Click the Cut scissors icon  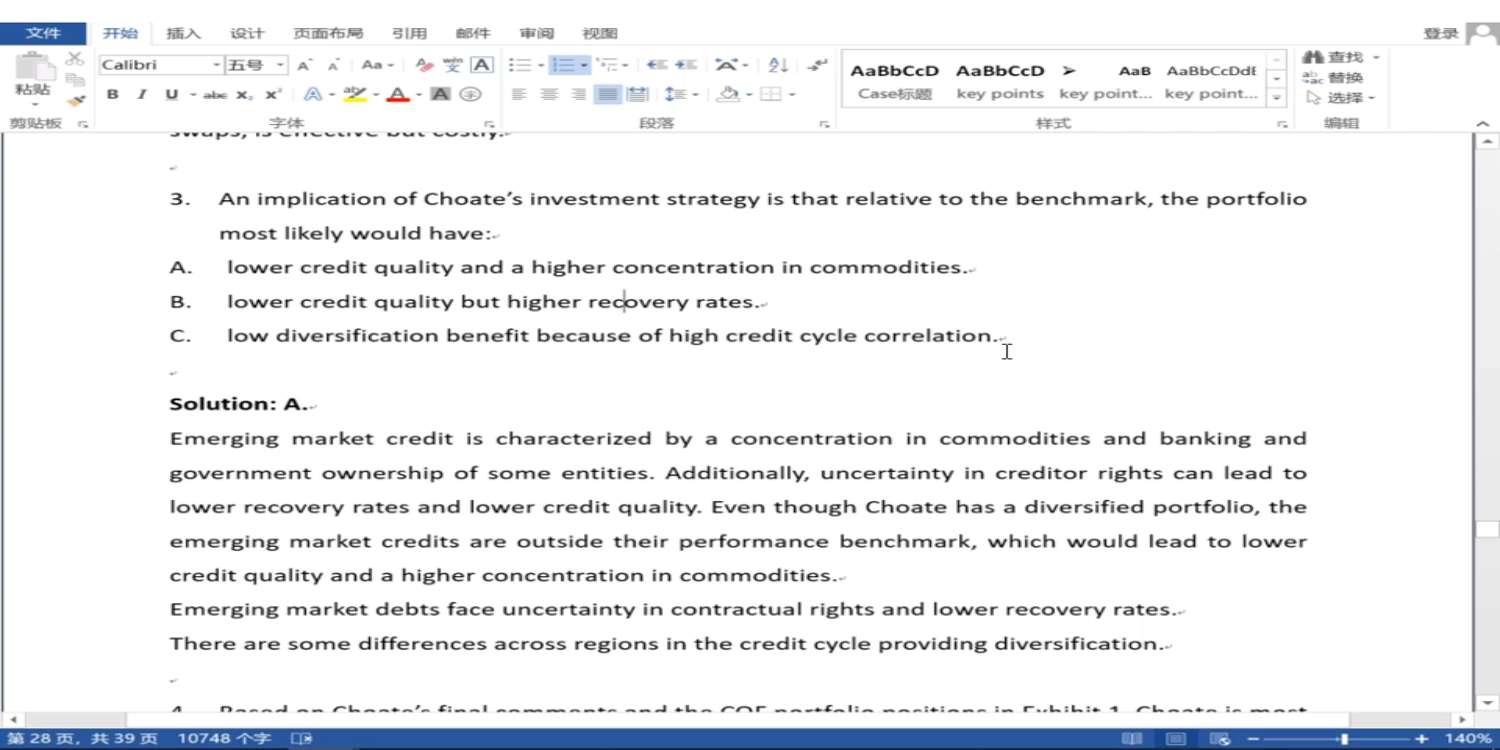pos(75,59)
